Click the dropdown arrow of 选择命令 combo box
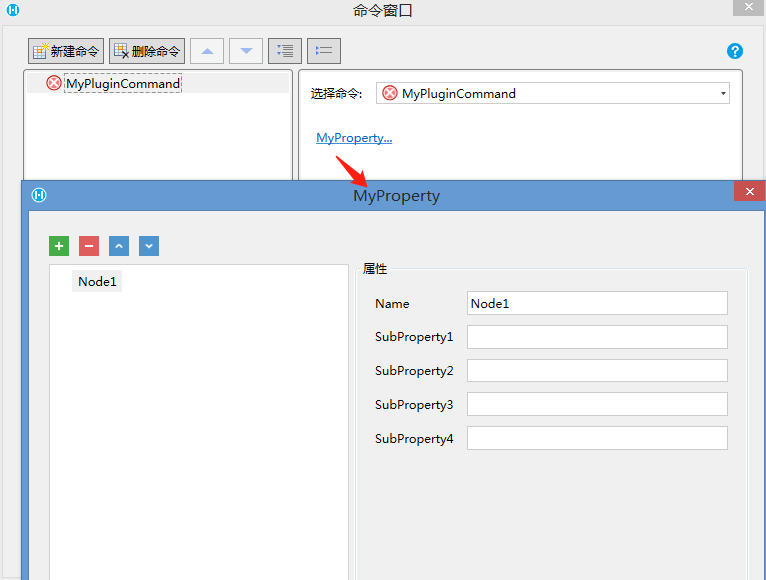This screenshot has width=766, height=580. coord(723,93)
